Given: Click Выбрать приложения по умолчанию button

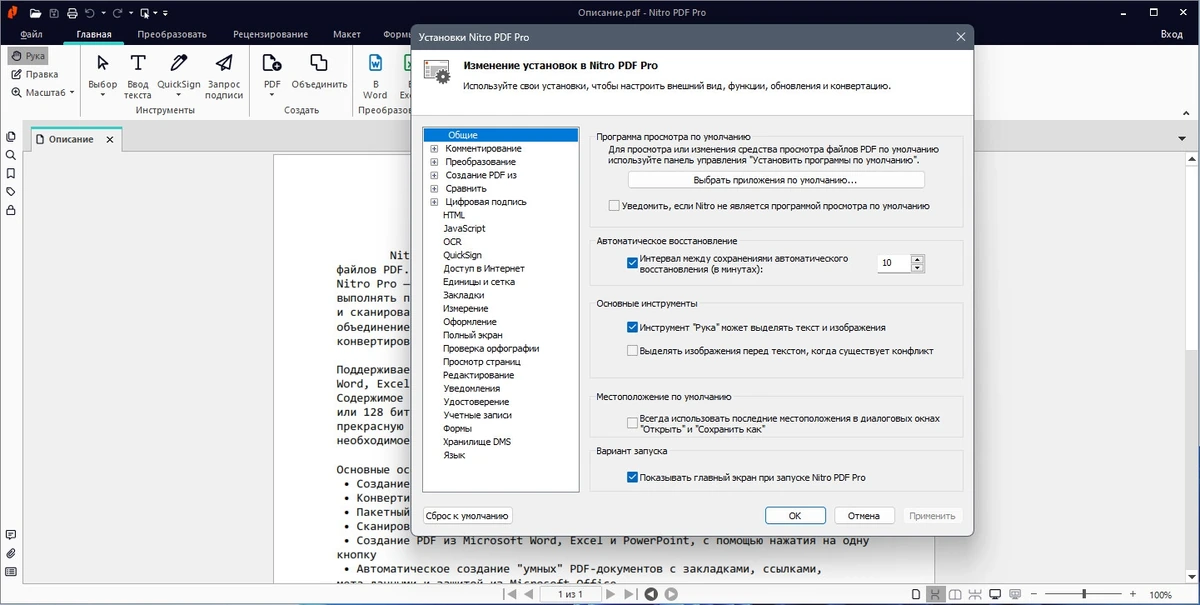Looking at the screenshot, I should [x=776, y=181].
